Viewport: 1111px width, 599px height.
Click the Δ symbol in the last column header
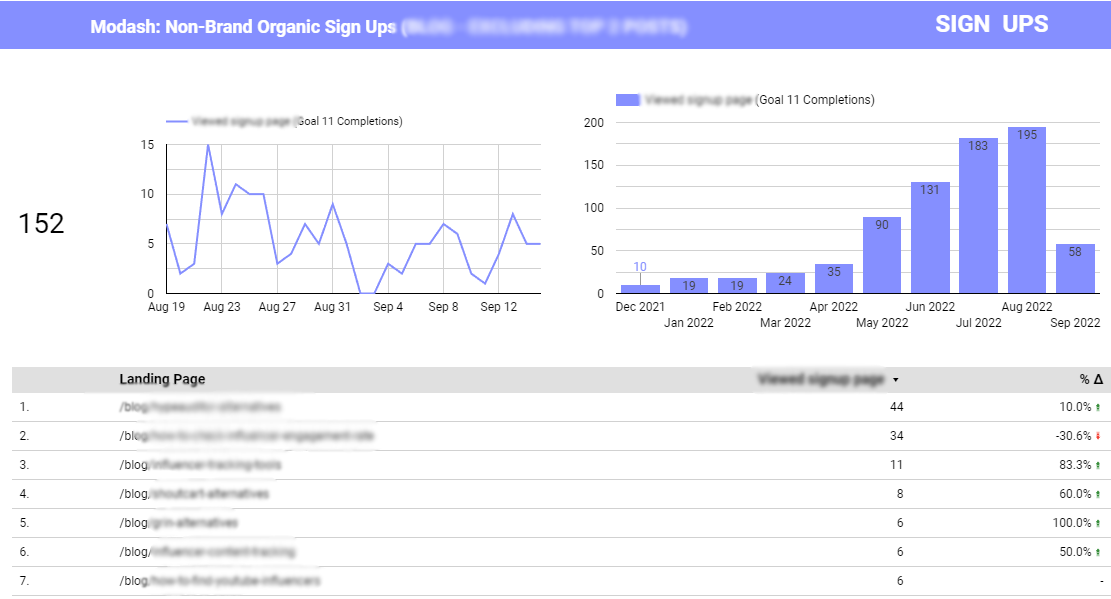coord(1096,379)
